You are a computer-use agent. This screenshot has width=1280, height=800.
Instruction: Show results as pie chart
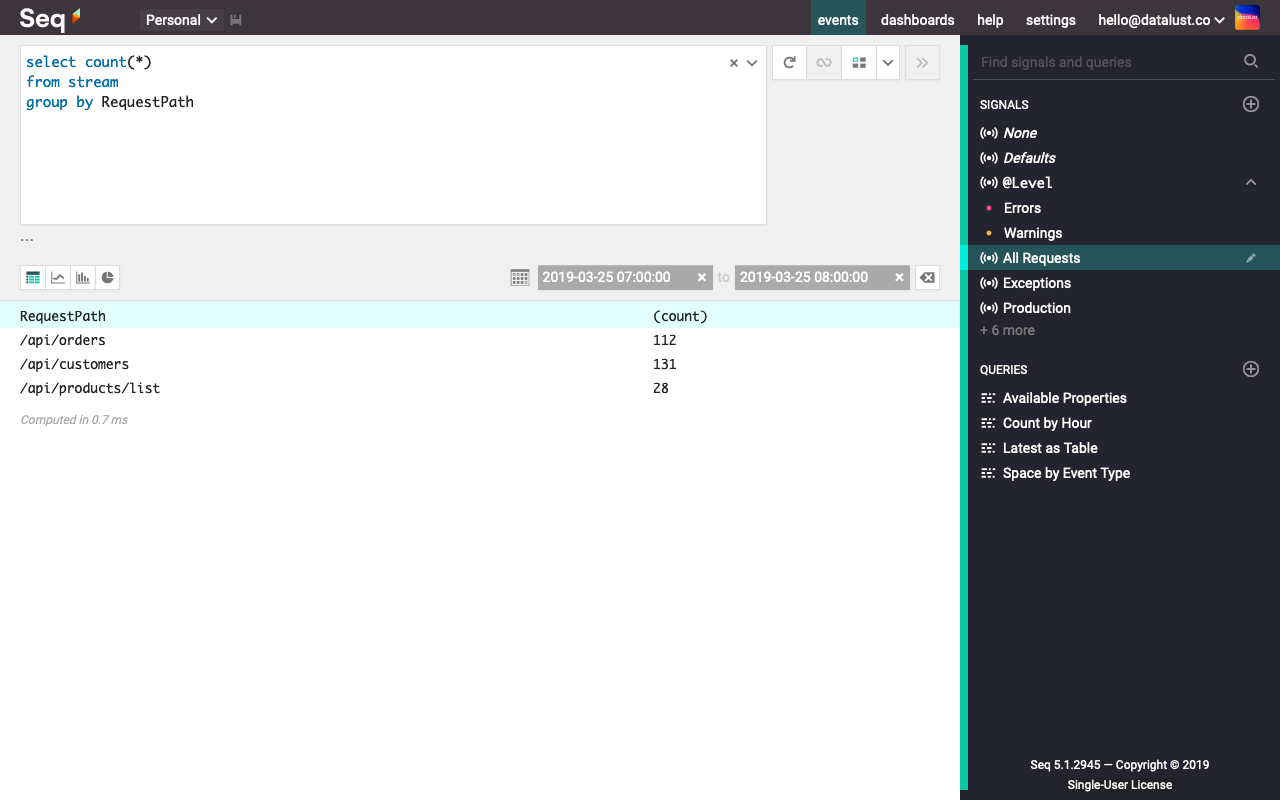point(108,277)
